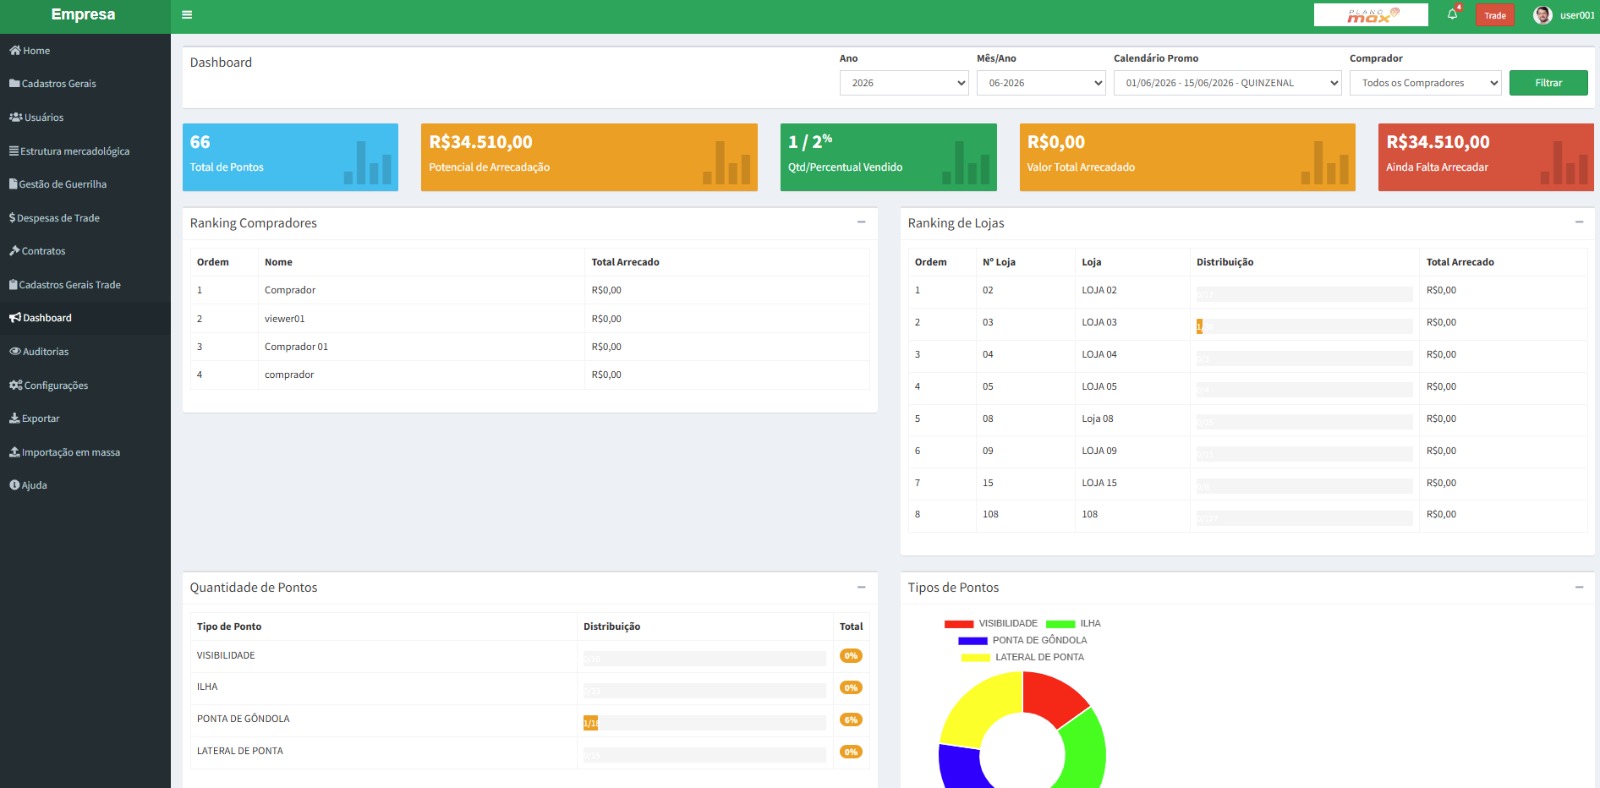
Task: Toggle the ILHA green legend swatch
Action: (x=1060, y=624)
